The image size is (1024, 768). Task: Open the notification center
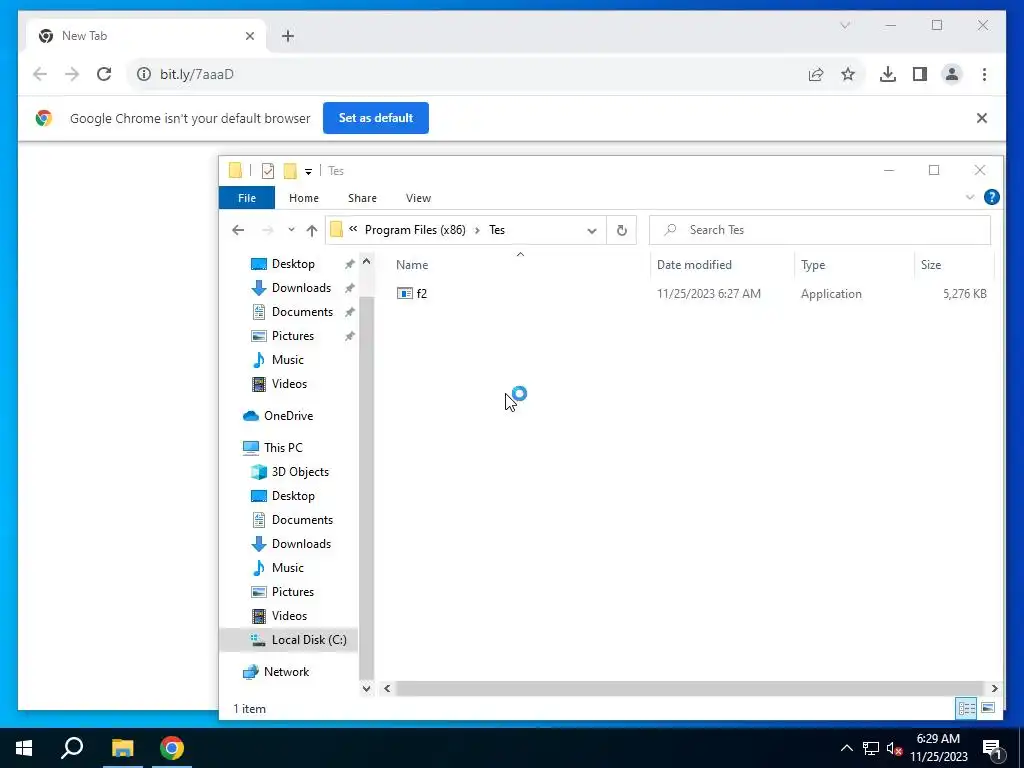(x=993, y=748)
